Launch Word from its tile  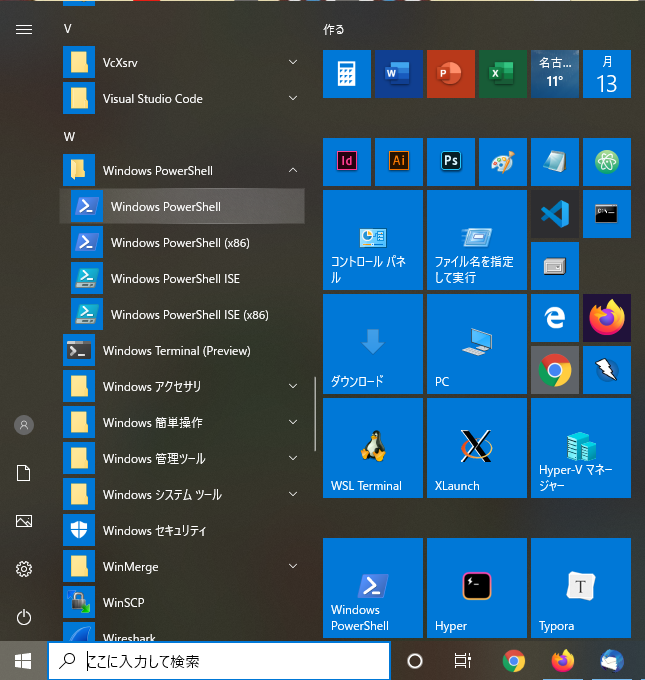click(x=399, y=74)
